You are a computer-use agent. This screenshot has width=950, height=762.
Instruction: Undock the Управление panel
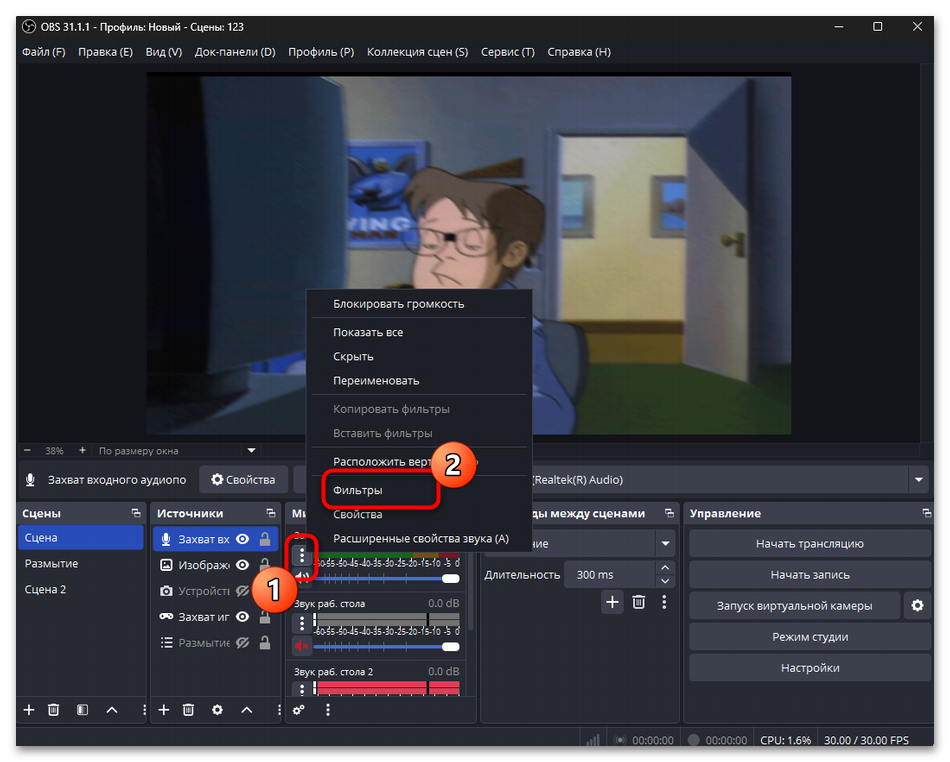pyautogui.click(x=926, y=513)
